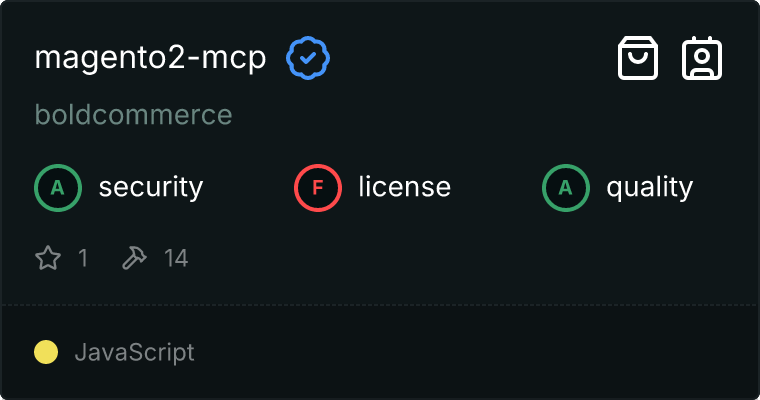Screen dimensions: 760x400
Task: Open the boldcommerce author link
Action: 133,115
